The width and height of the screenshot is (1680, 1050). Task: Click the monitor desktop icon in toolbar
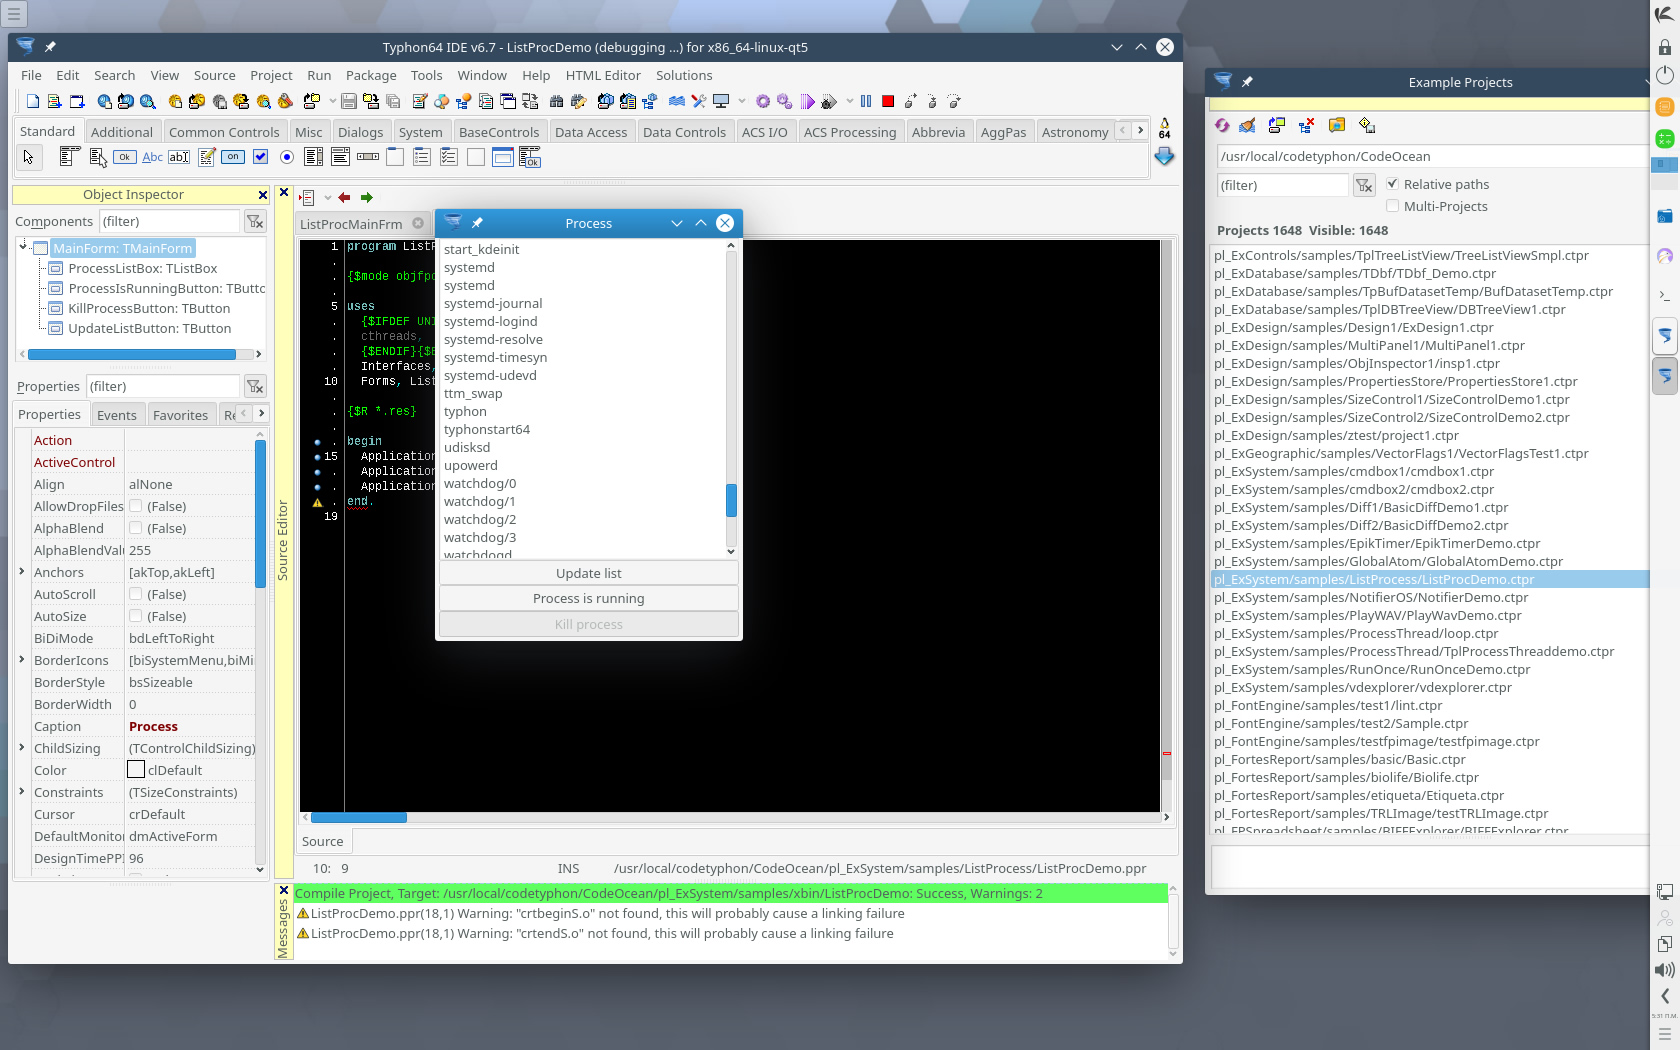click(721, 101)
